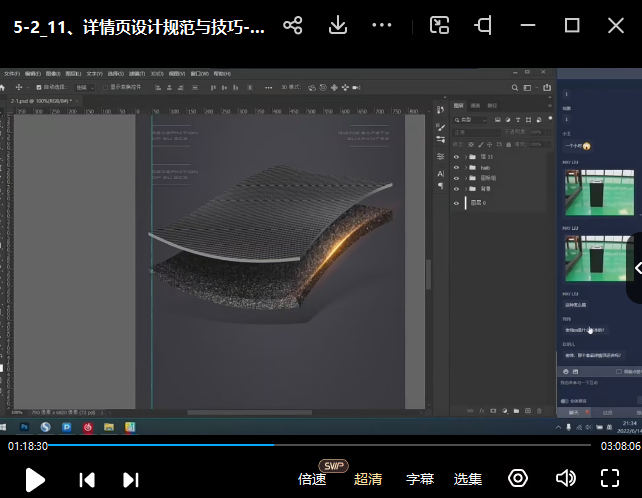The image size is (642, 498).
Task: Open the 倍速 playback speed menu
Action: [x=312, y=479]
